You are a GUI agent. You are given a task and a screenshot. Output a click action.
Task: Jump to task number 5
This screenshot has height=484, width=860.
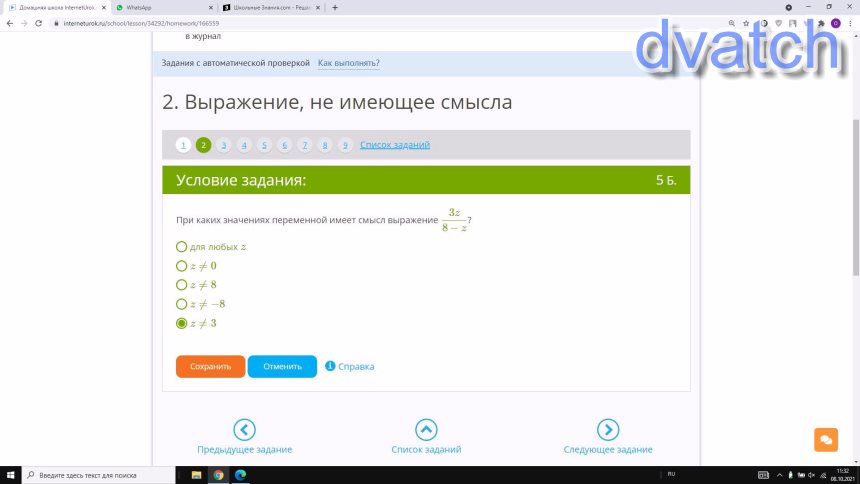264,145
